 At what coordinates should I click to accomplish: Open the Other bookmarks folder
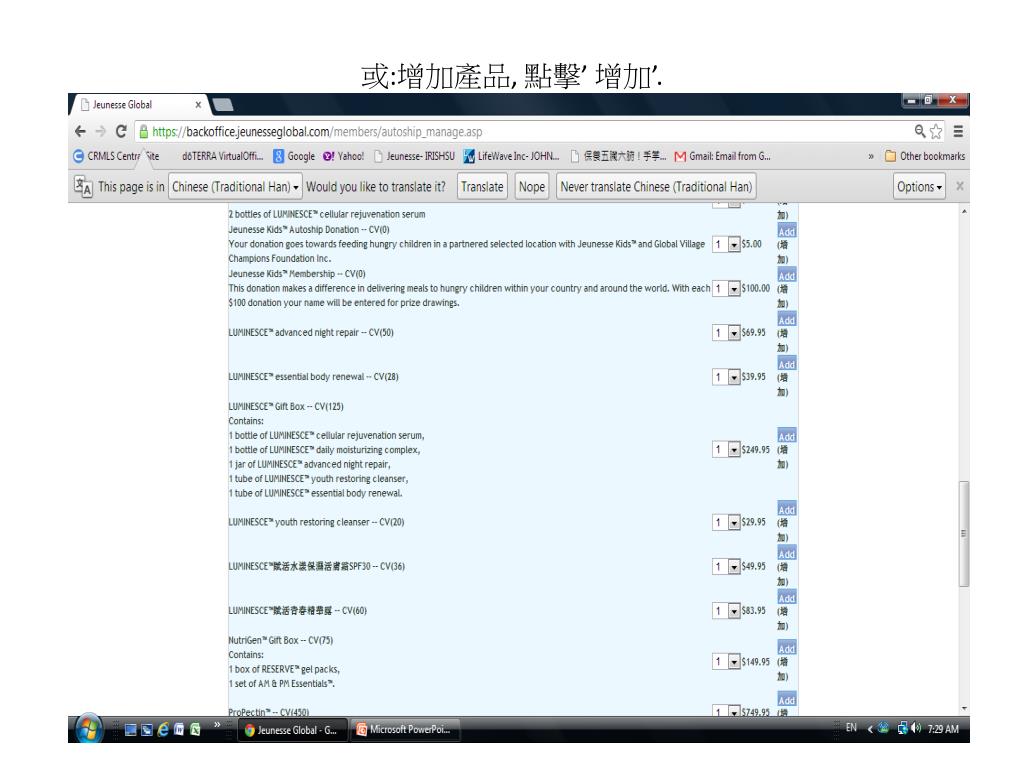[925, 156]
